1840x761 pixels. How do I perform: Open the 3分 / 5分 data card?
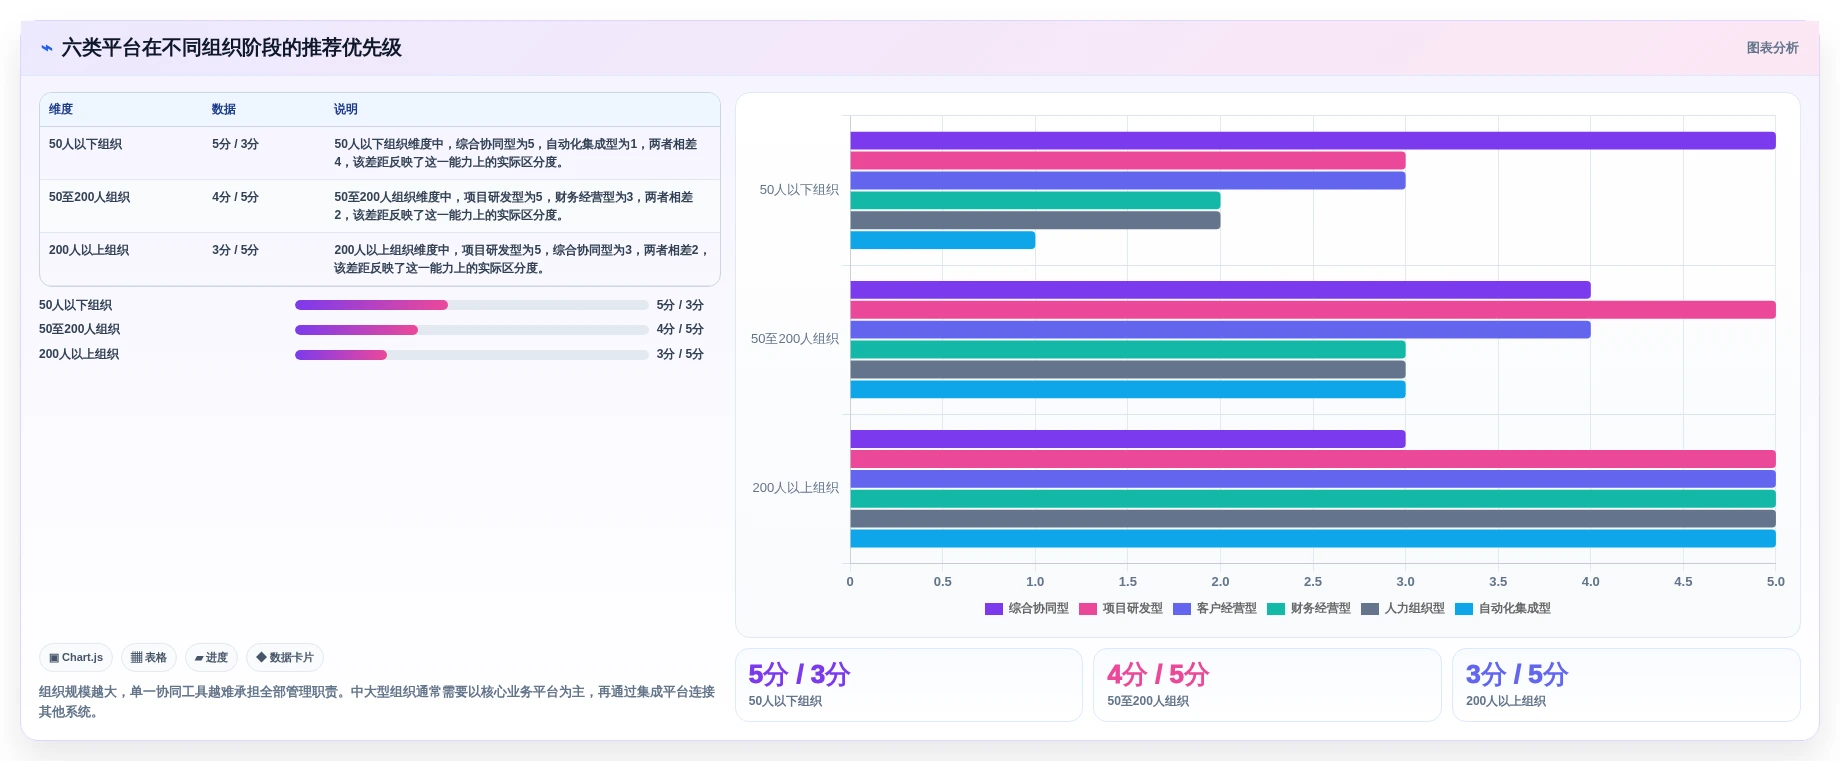click(1626, 685)
